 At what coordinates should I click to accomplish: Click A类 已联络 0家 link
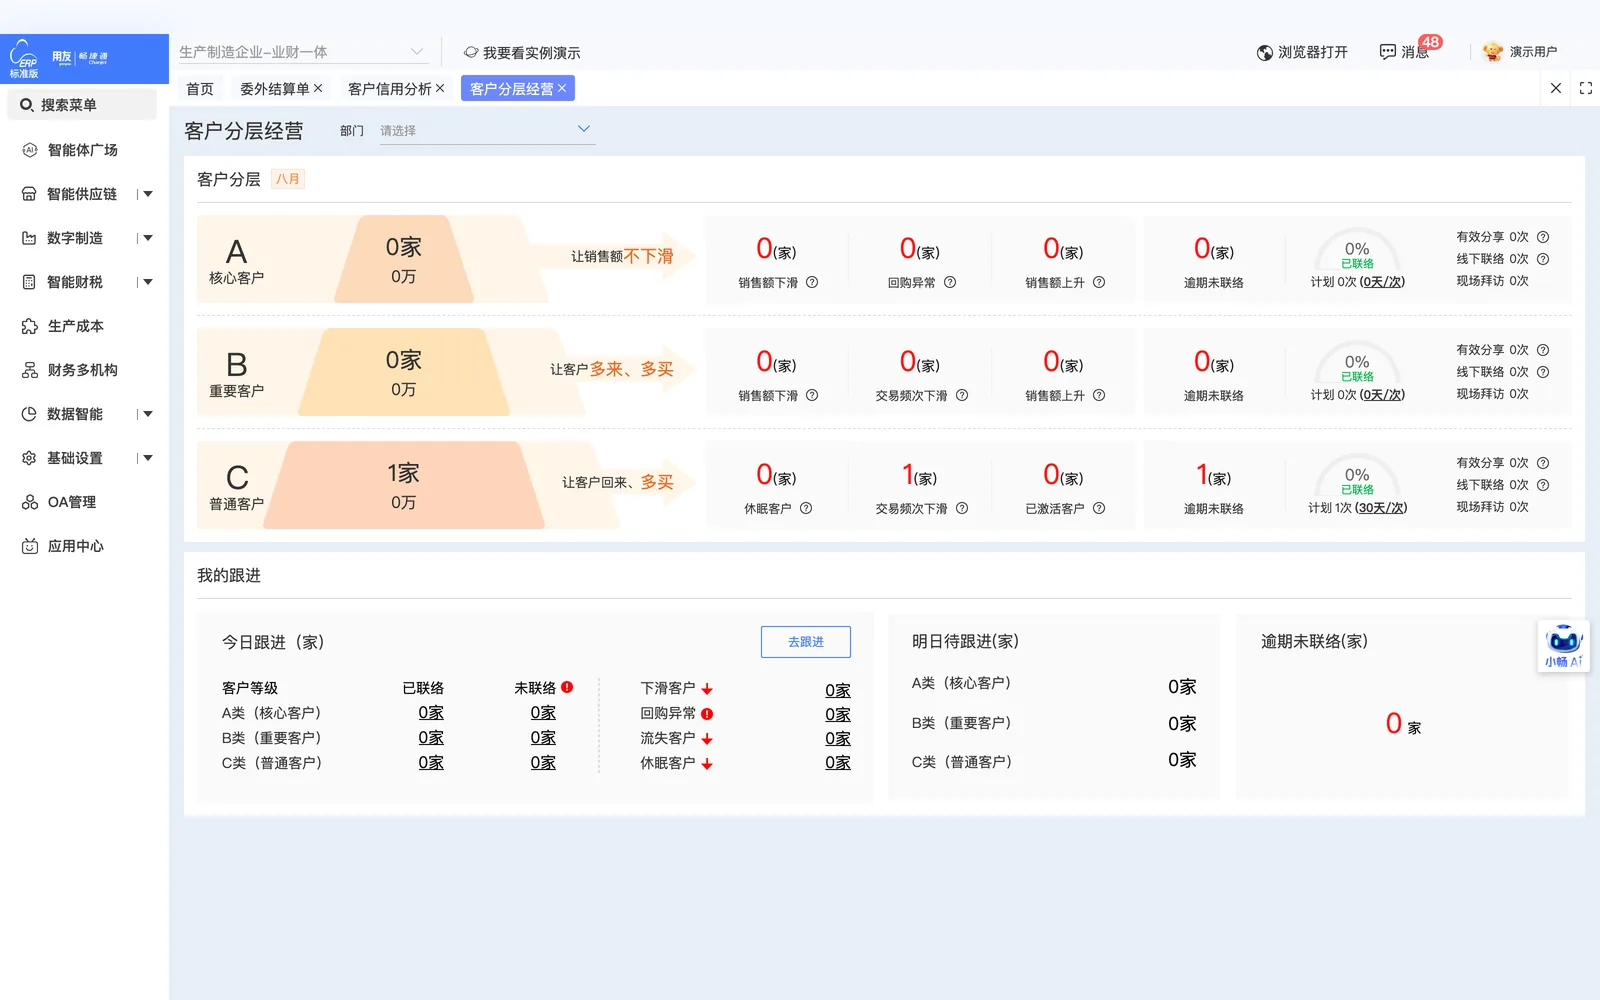pyautogui.click(x=431, y=713)
